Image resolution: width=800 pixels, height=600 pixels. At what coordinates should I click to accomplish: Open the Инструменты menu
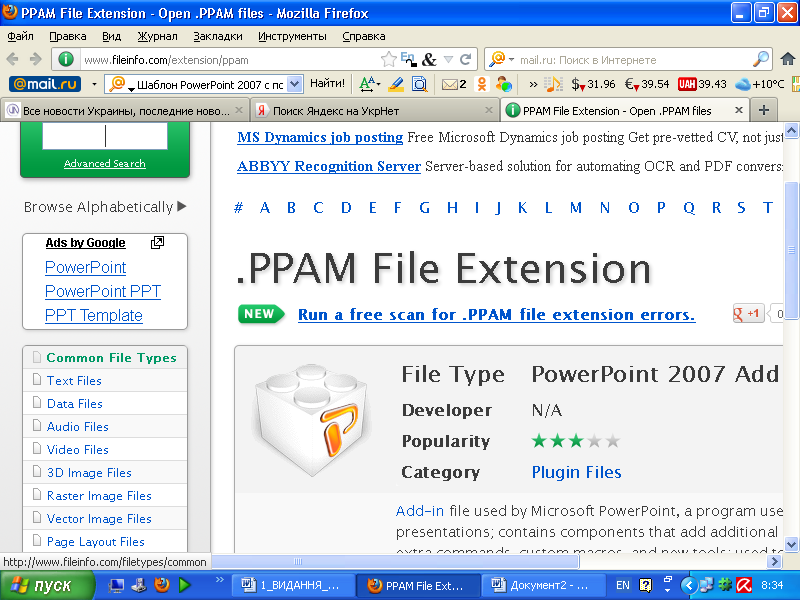(292, 36)
